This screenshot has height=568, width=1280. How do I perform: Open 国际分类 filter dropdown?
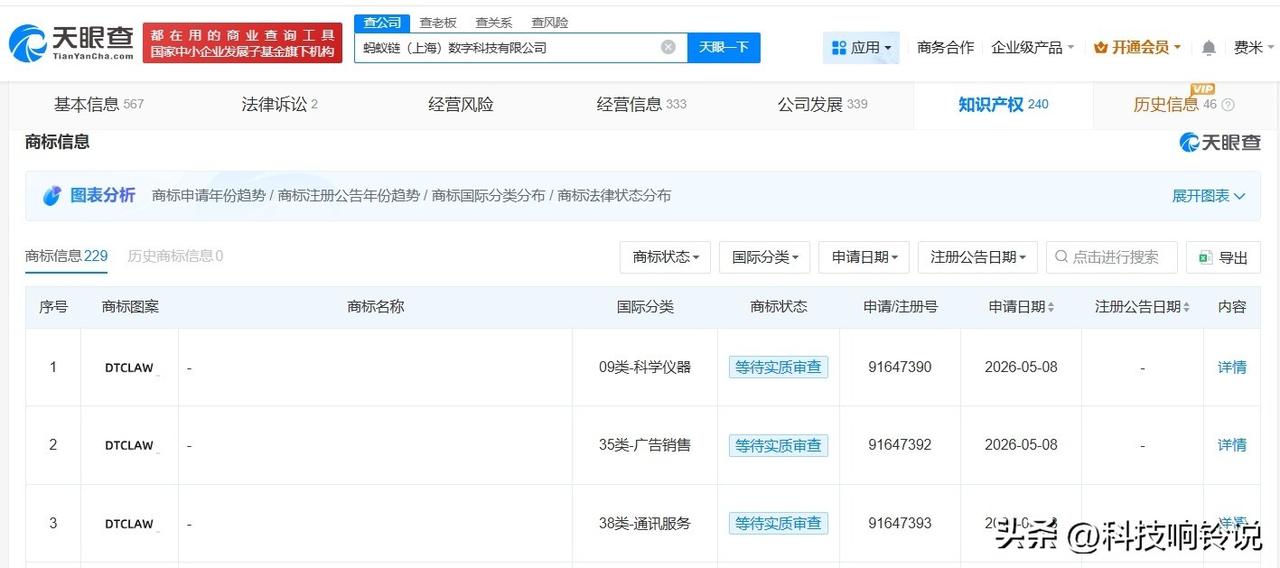point(765,257)
